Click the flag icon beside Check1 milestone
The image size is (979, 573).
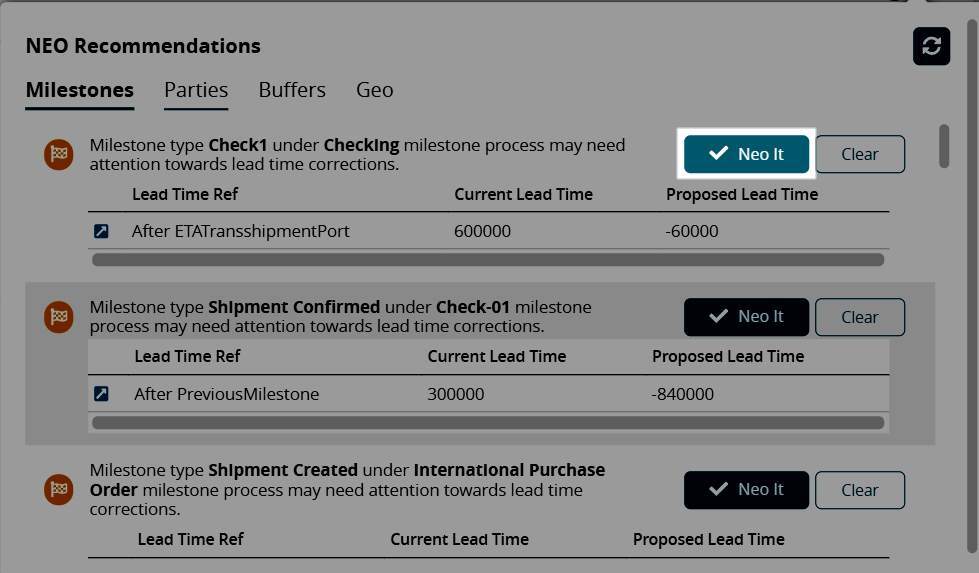59,154
